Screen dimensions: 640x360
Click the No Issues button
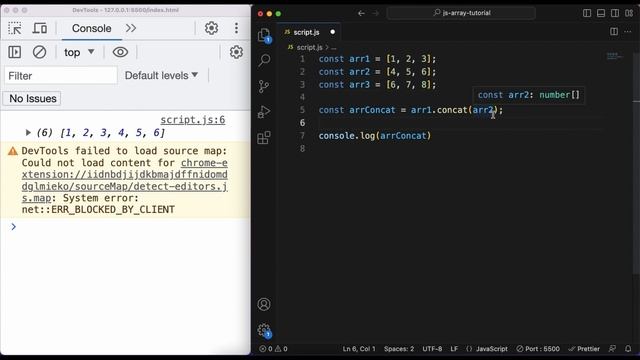[x=32, y=98]
